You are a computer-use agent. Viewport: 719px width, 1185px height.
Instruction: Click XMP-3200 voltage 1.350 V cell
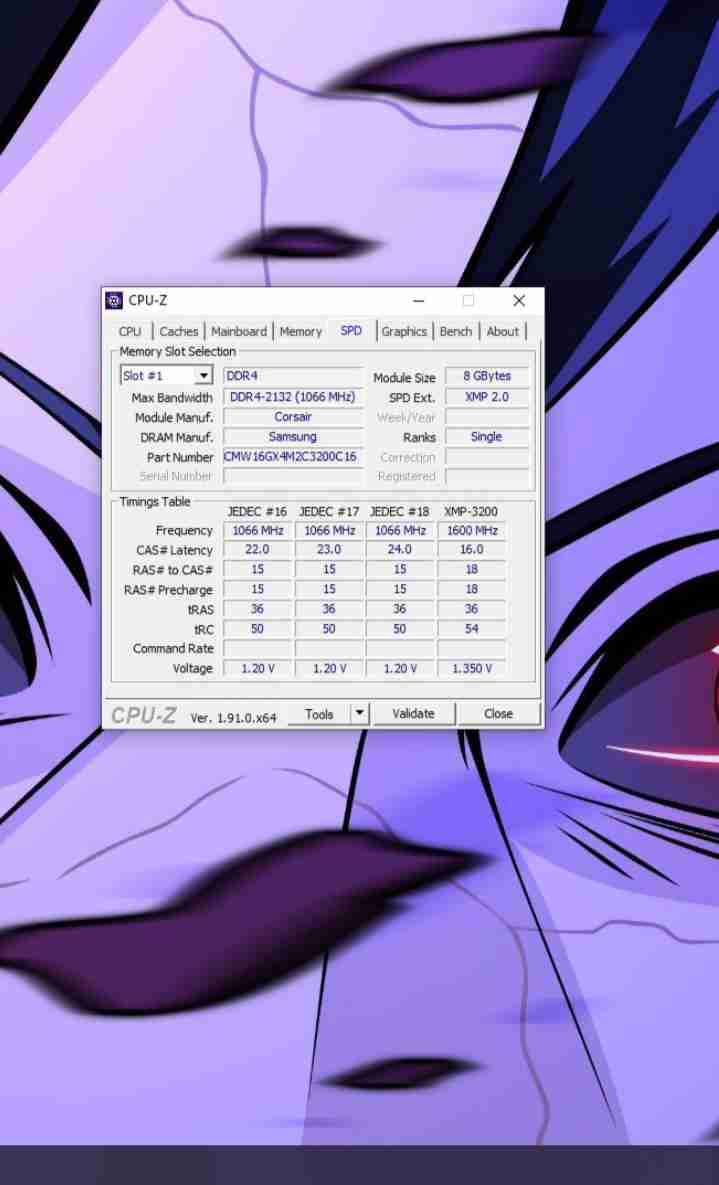coord(472,668)
